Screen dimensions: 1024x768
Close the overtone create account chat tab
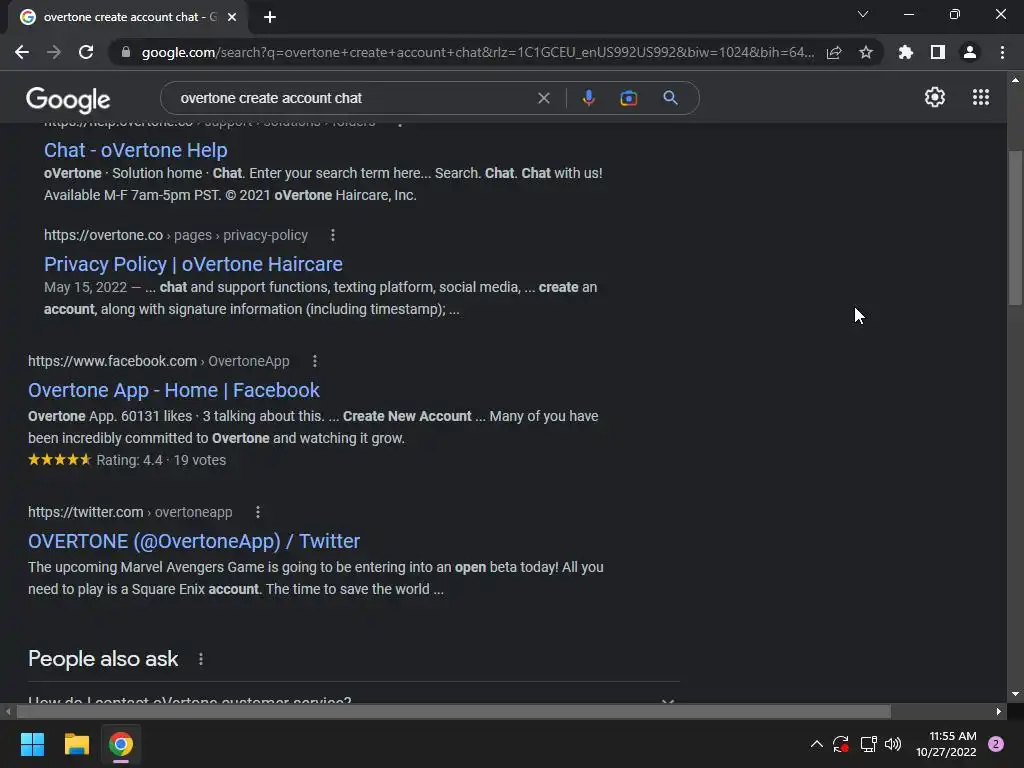click(232, 17)
